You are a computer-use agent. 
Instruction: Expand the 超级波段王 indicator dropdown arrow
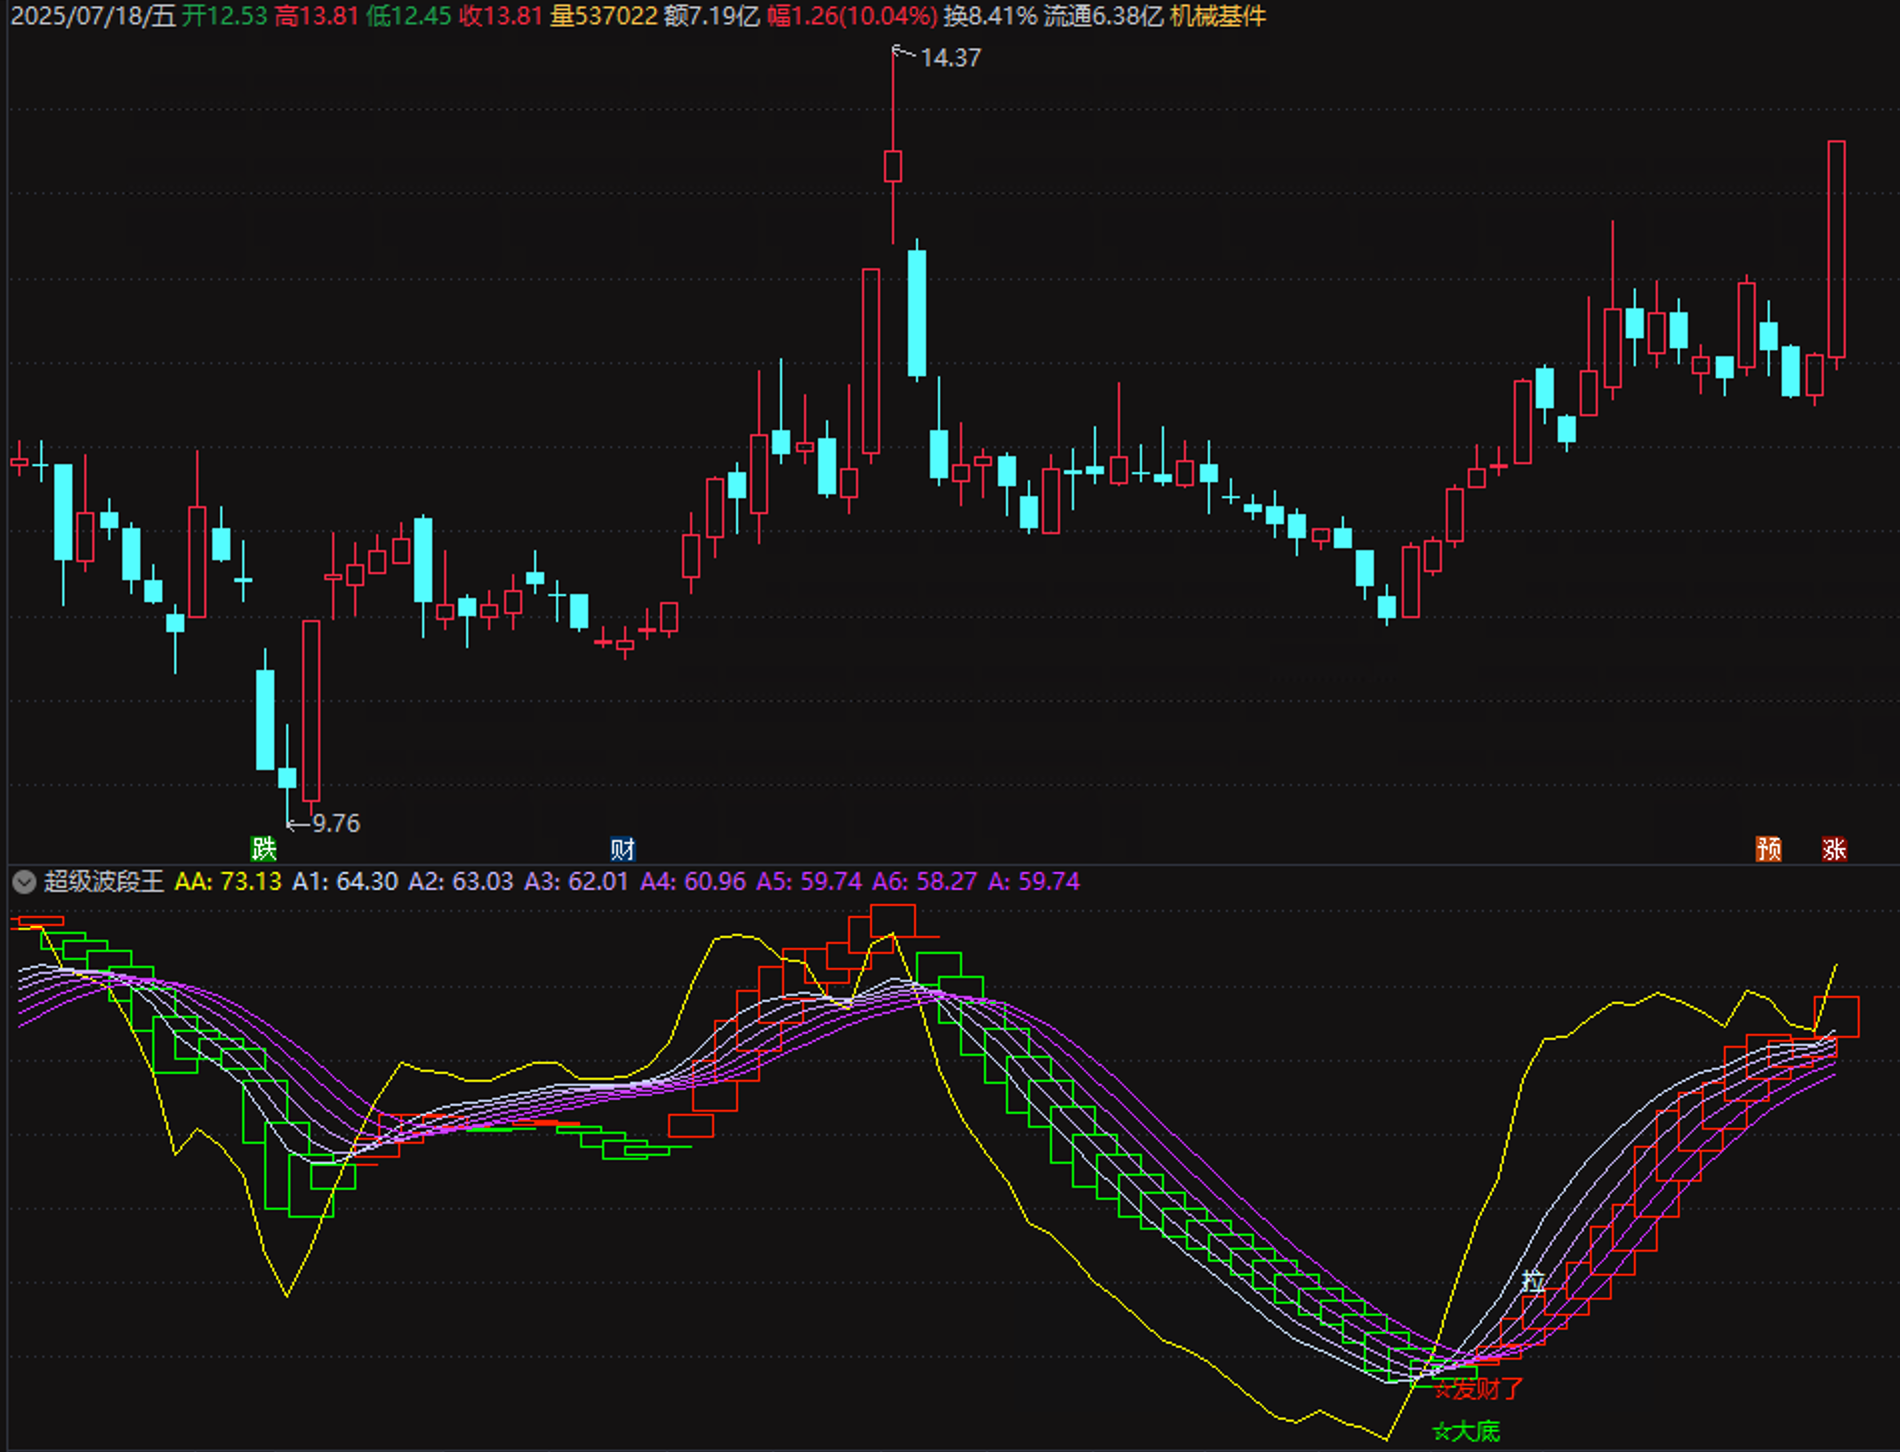(24, 882)
